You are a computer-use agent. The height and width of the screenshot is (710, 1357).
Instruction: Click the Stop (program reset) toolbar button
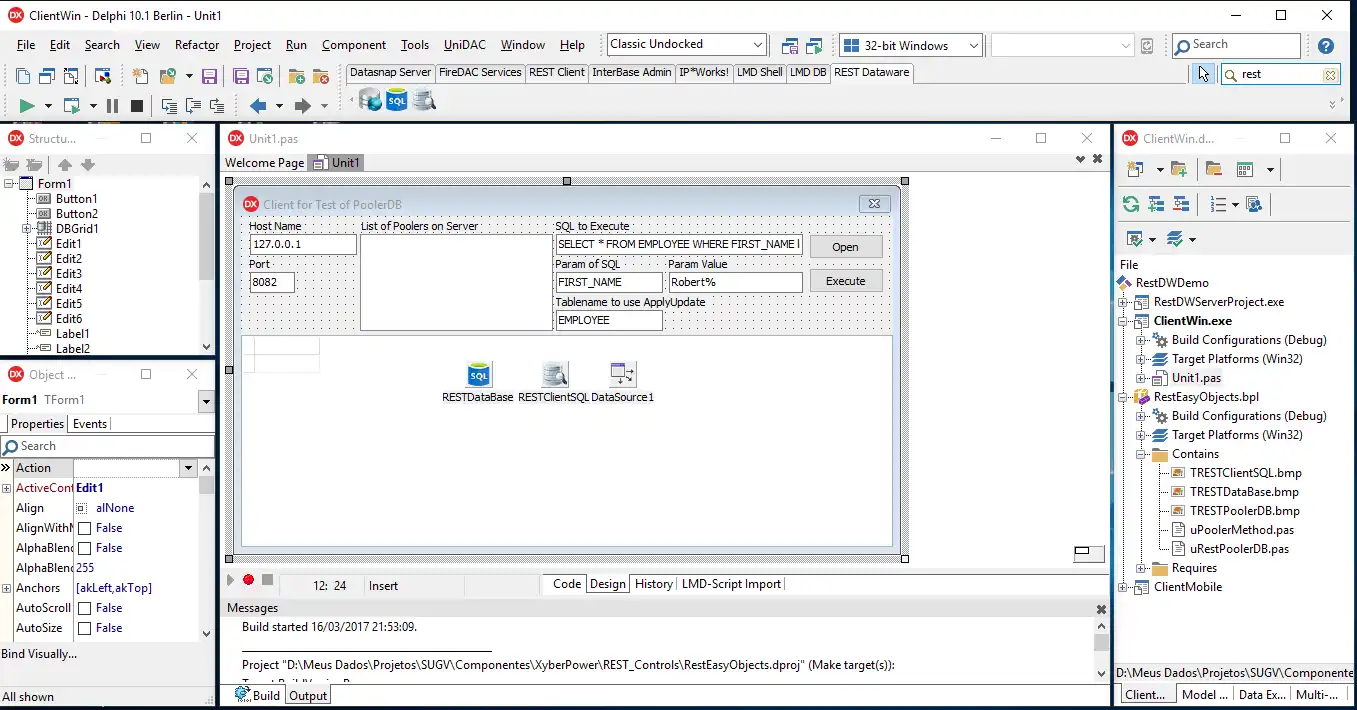coord(137,105)
